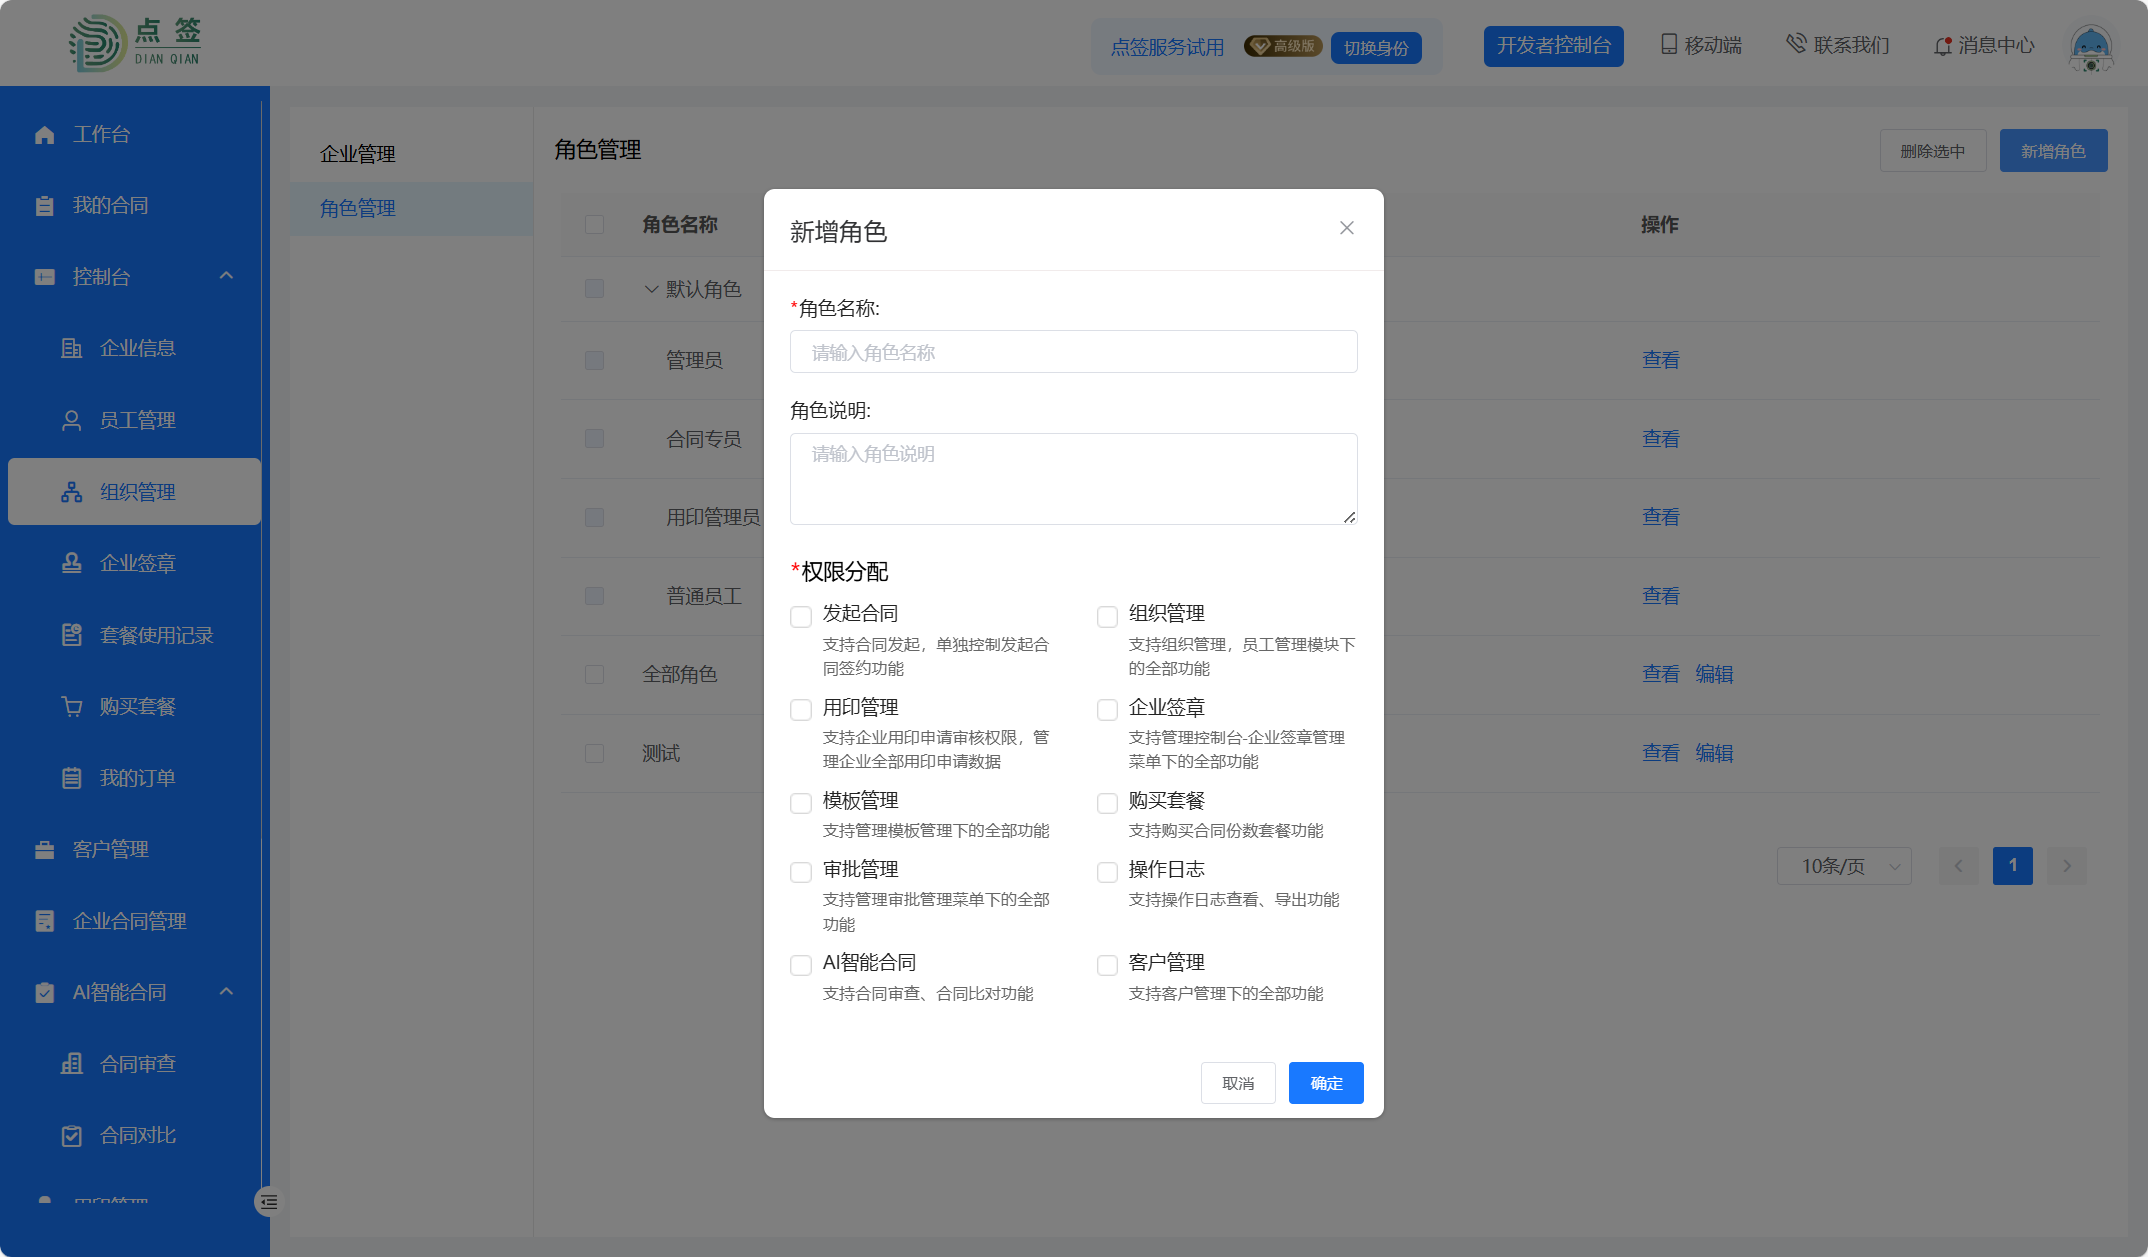Click the 企业信息 building icon
This screenshot has height=1257, width=2148.
[72, 348]
